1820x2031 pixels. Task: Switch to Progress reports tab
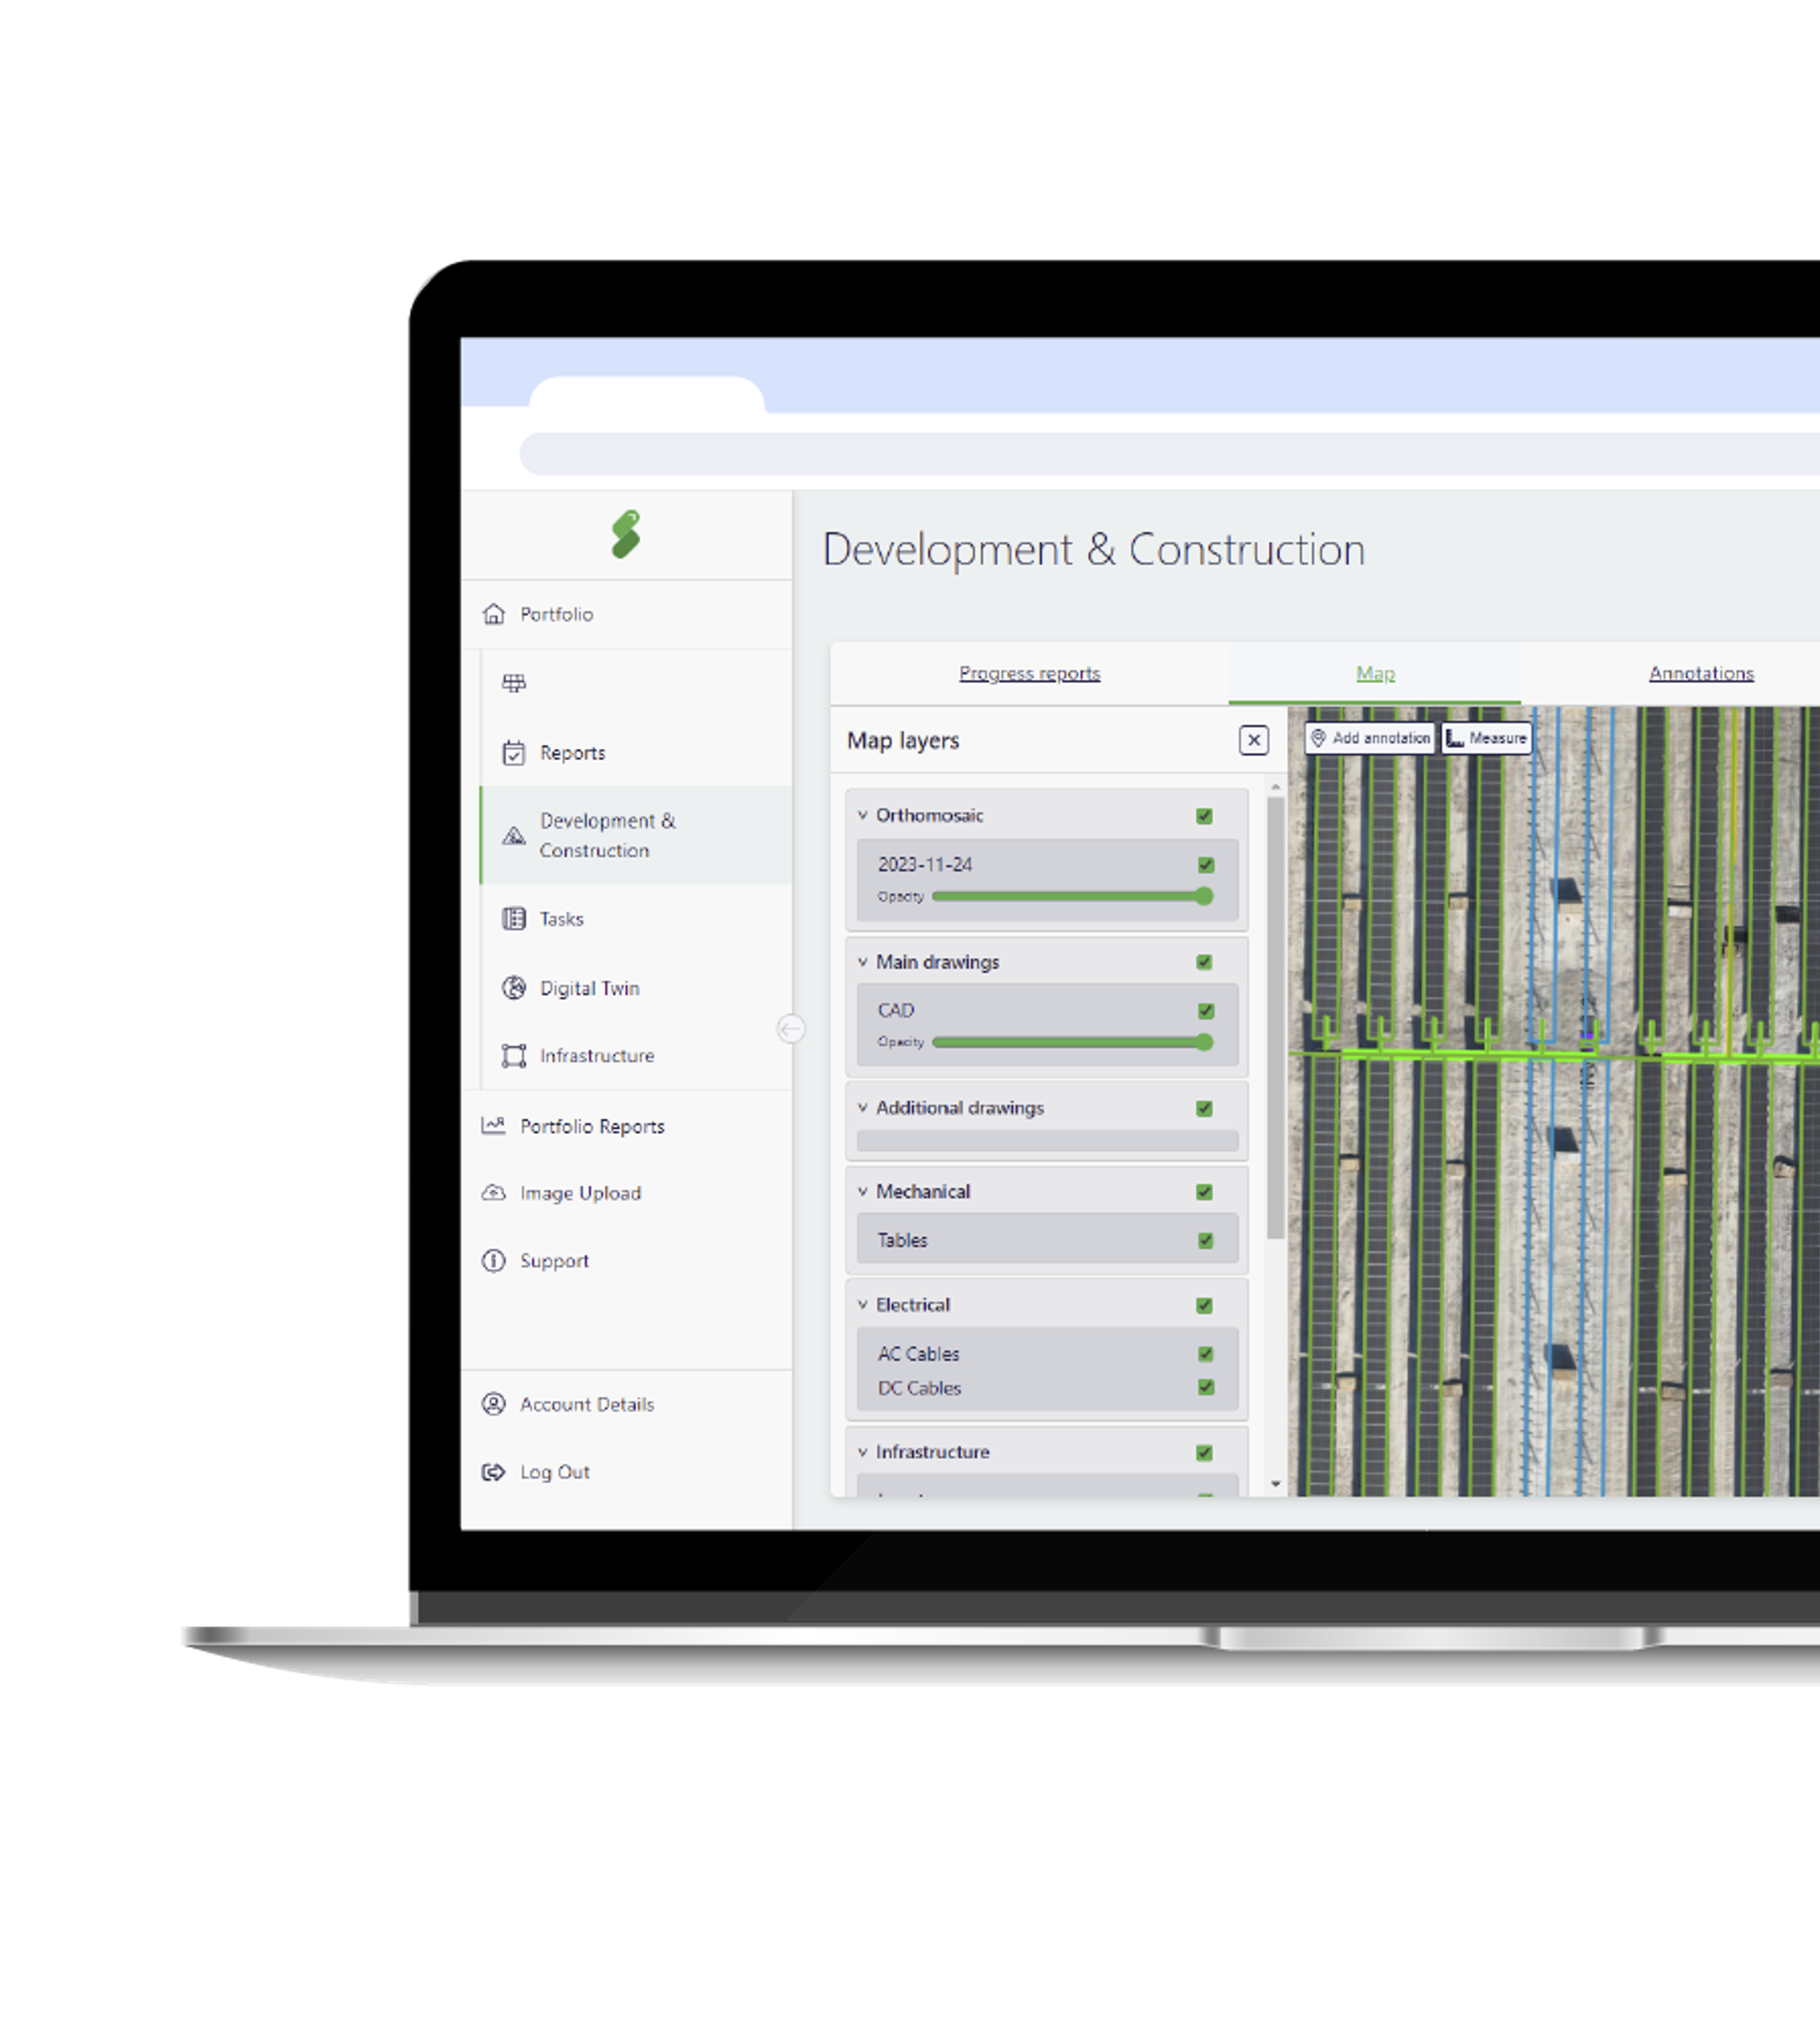coord(1029,674)
